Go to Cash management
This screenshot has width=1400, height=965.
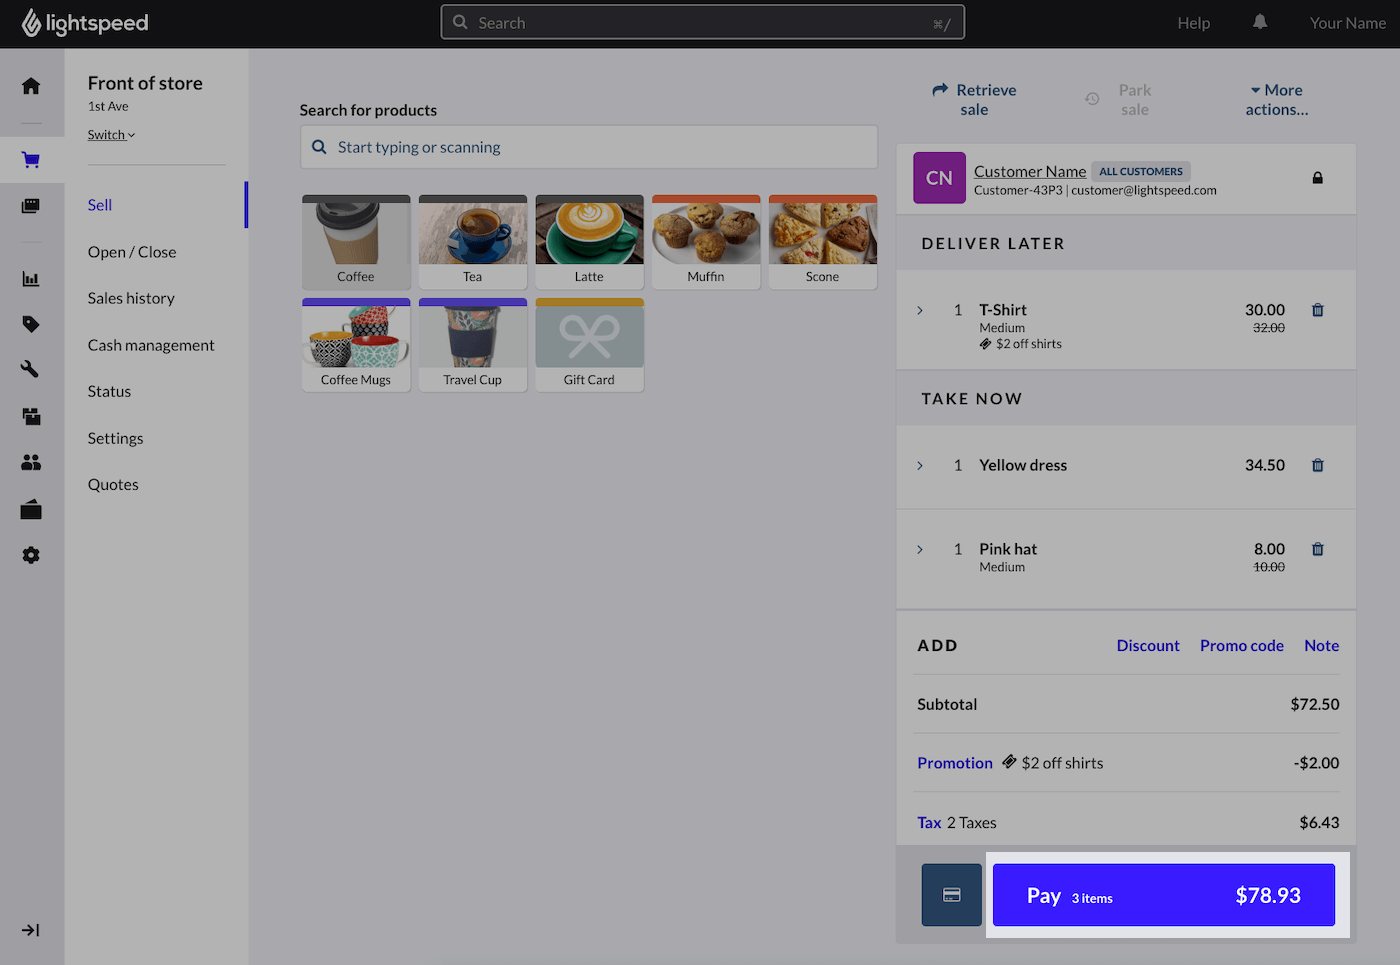click(x=151, y=345)
